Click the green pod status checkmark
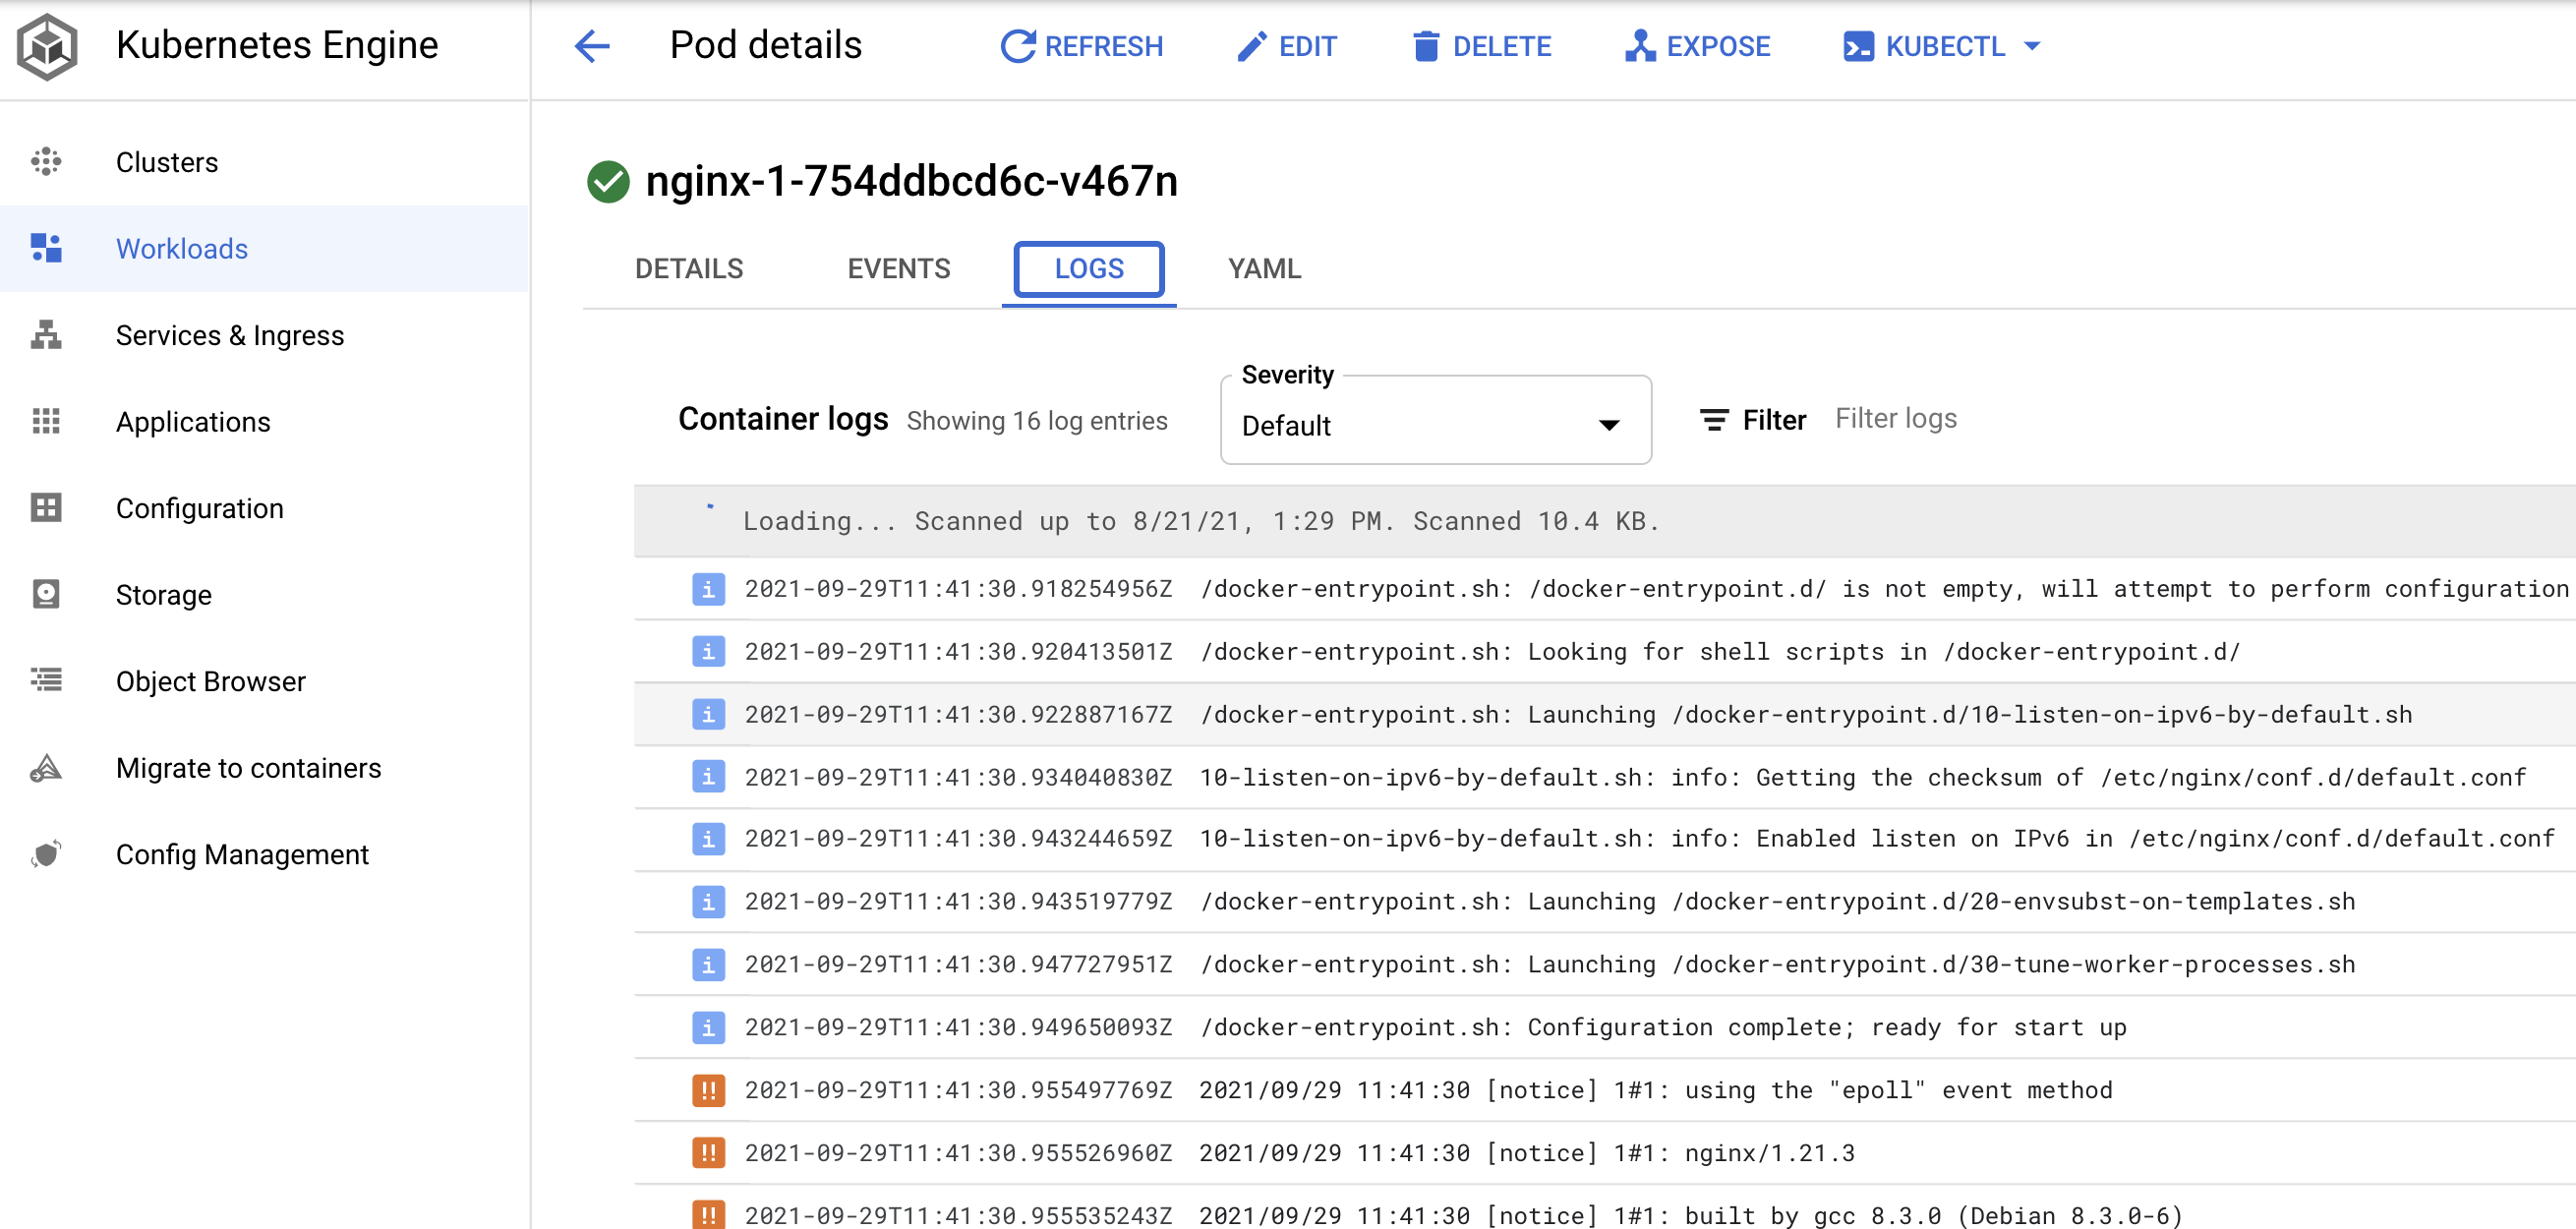2576x1229 pixels. pyautogui.click(x=607, y=182)
